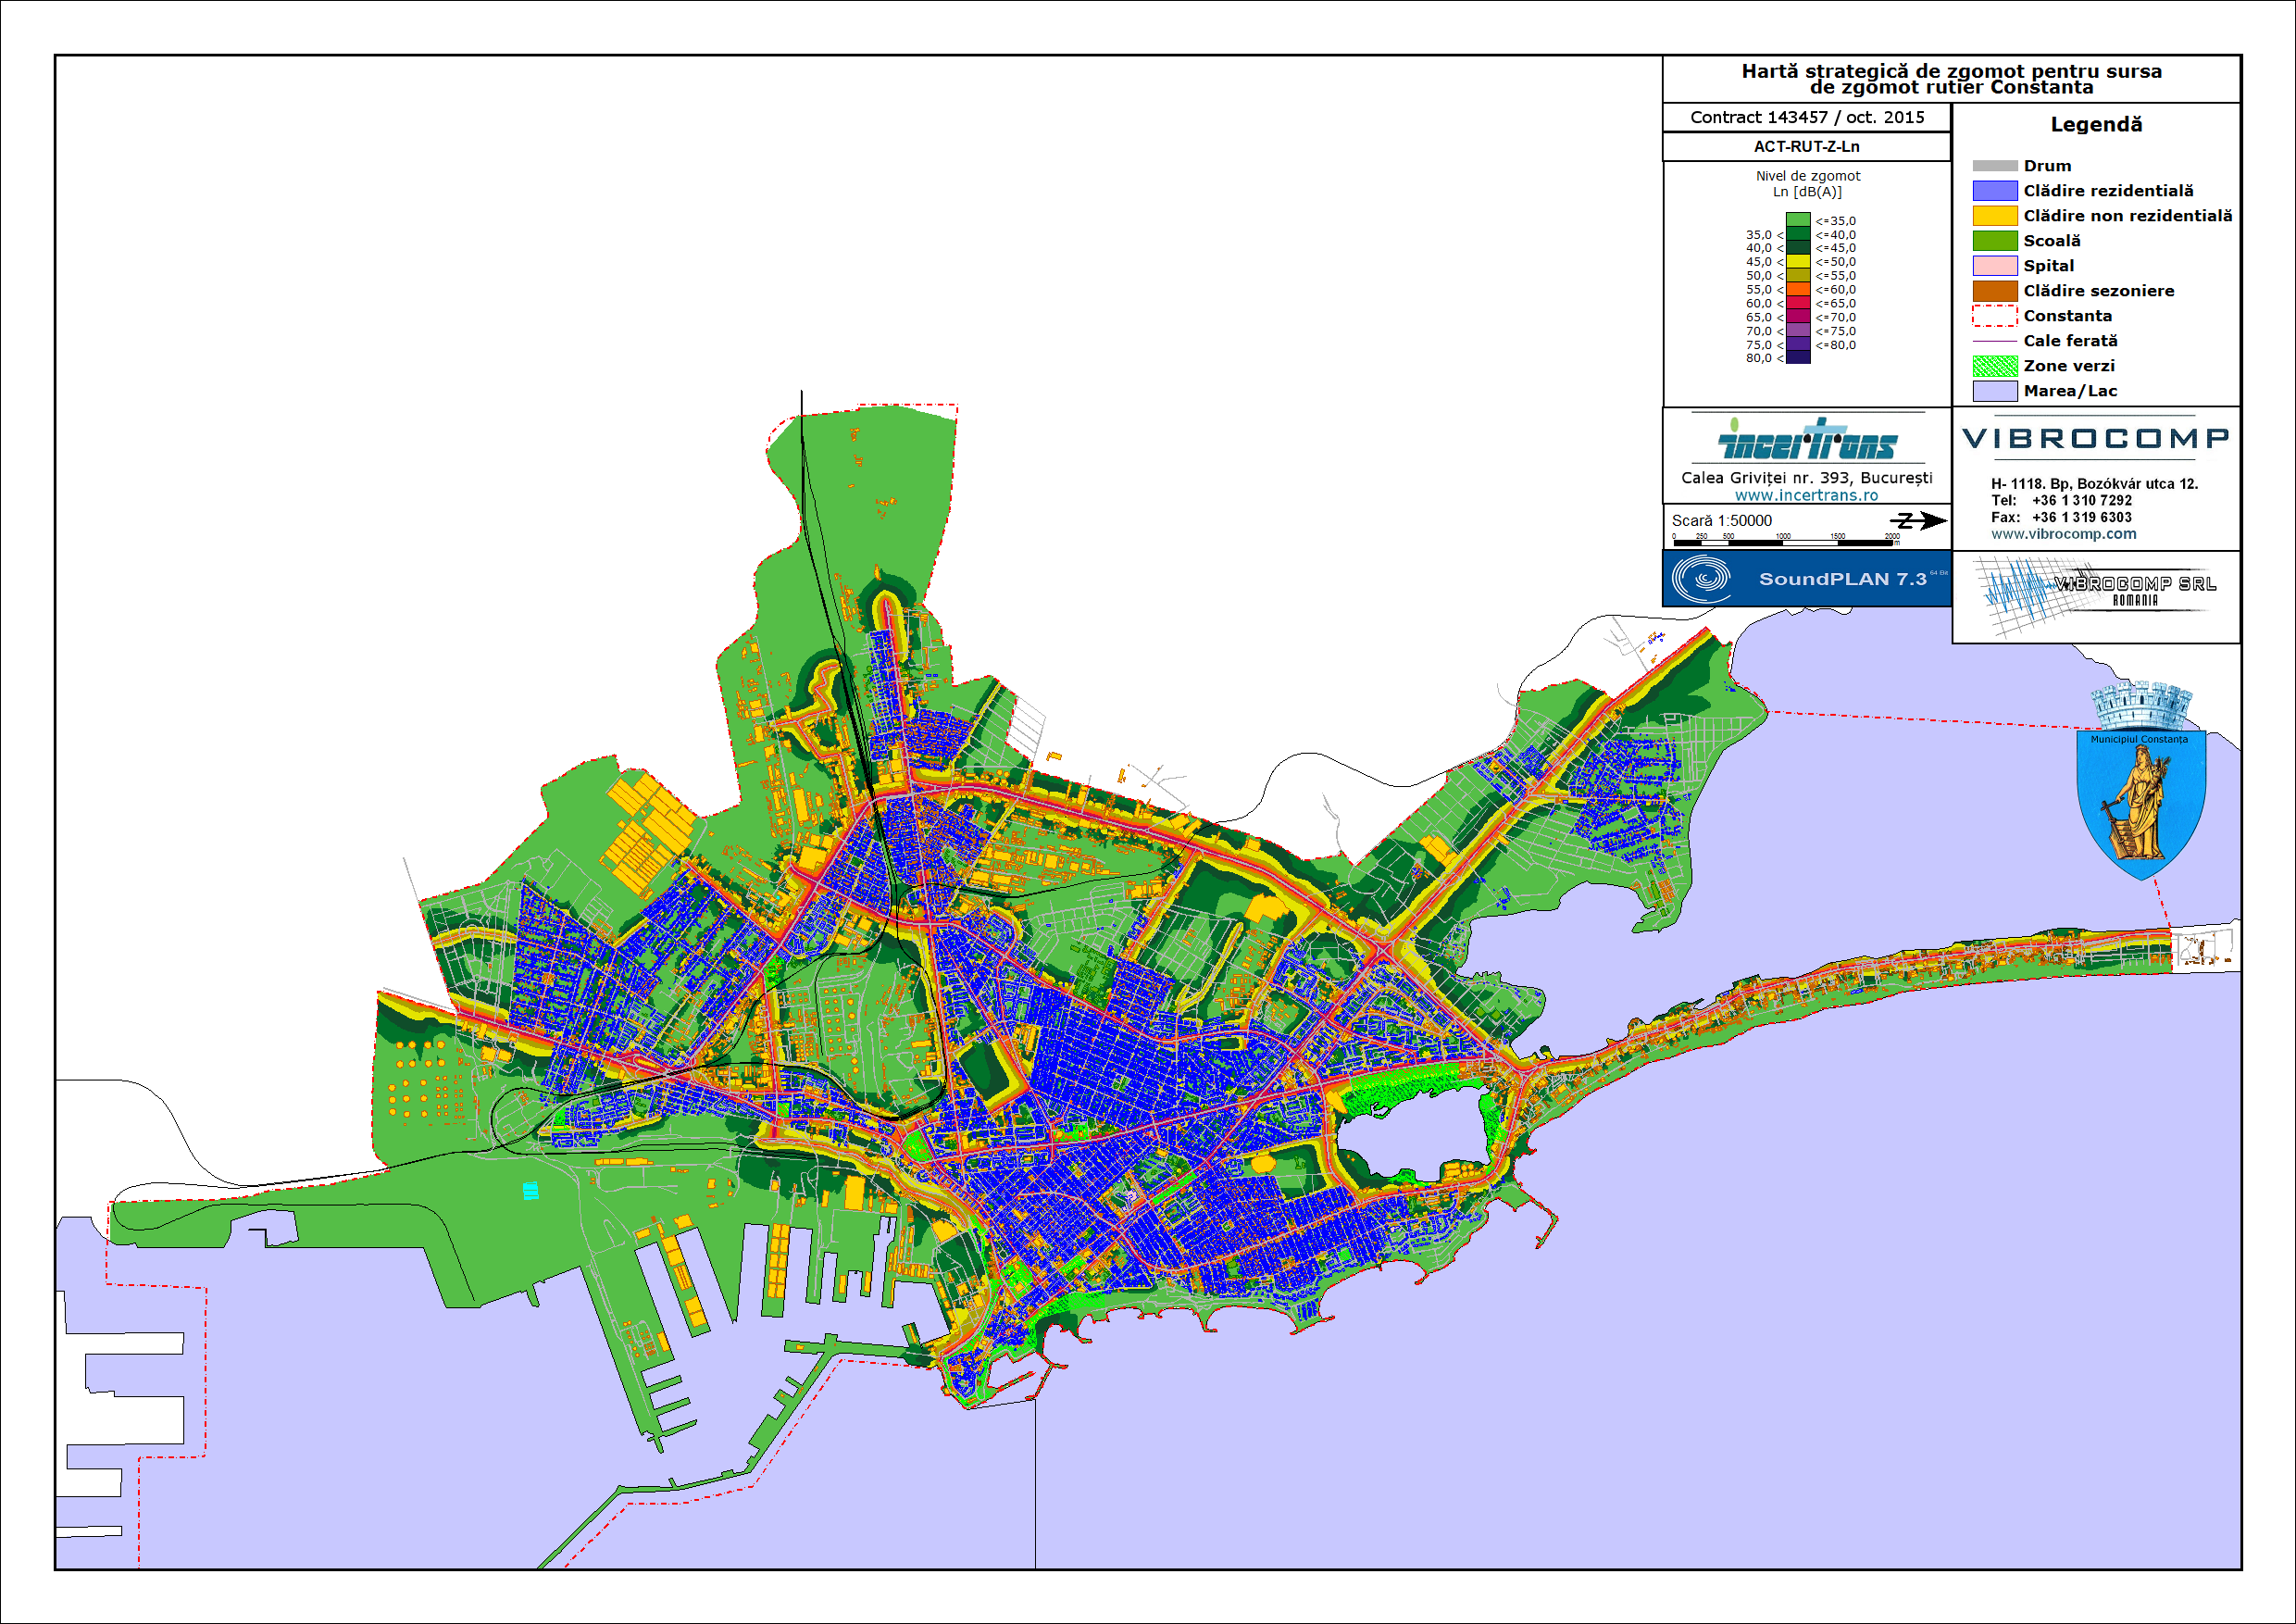2296x1624 pixels.
Task: Click the yellow 45-50 dB noise swatch
Action: pyautogui.click(x=1798, y=262)
